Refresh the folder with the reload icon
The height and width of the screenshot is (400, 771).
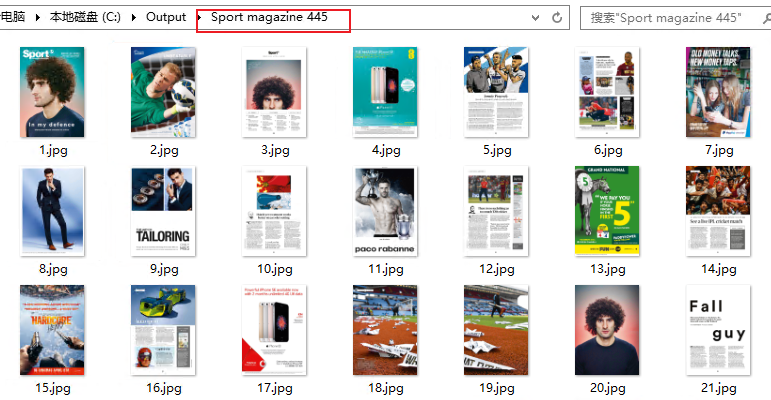coord(557,18)
